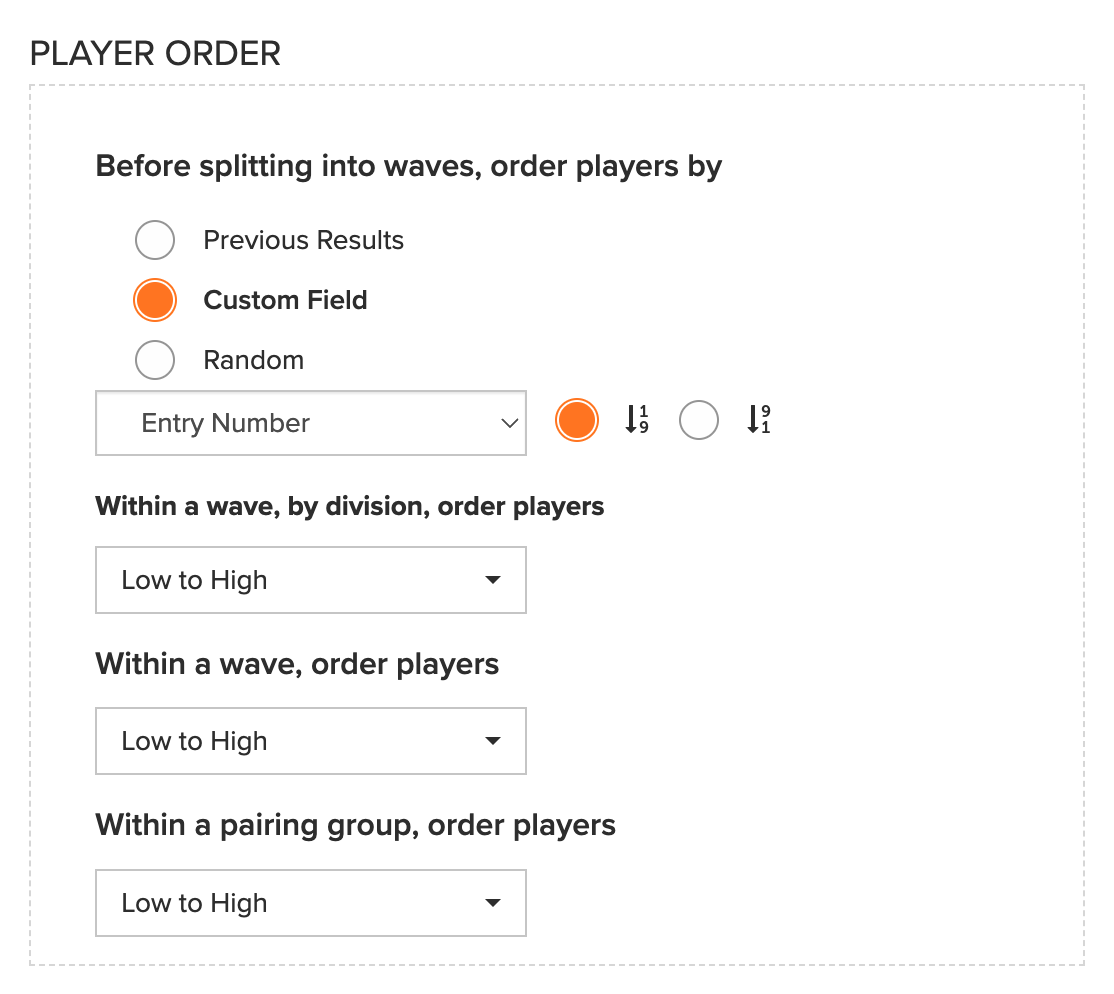1114x994 pixels.
Task: Open the Entry Number custom field dropdown
Action: pos(311,423)
